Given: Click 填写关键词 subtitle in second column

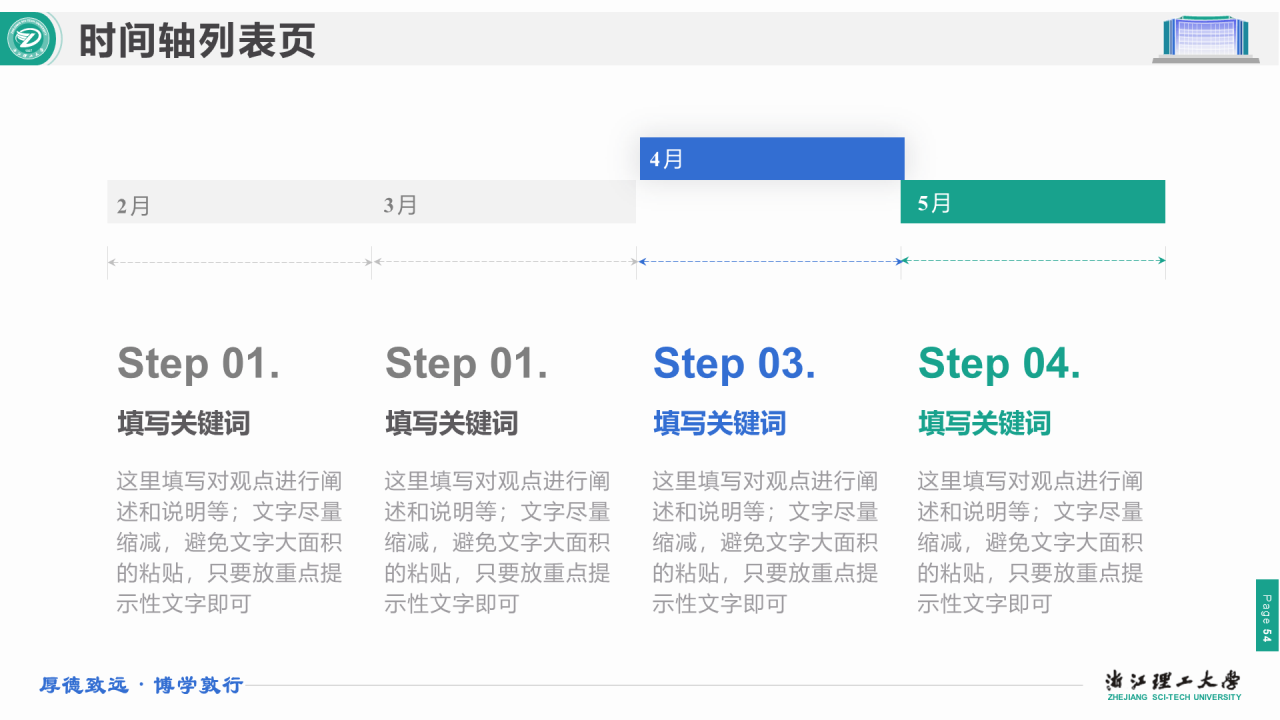Looking at the screenshot, I should (452, 423).
